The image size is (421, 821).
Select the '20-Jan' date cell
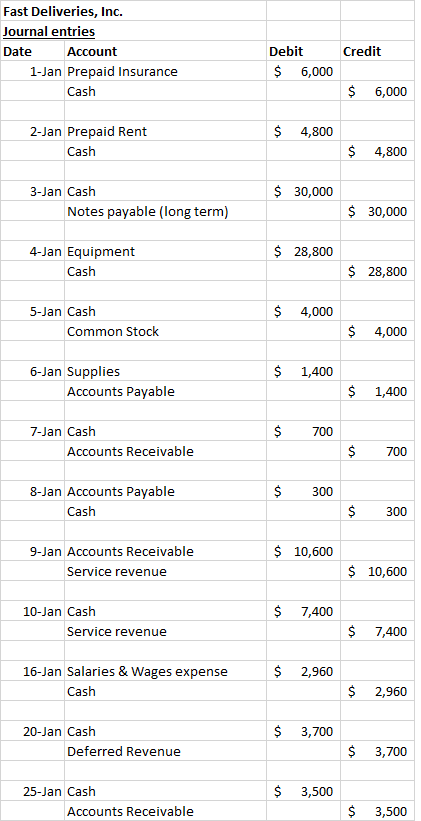click(x=33, y=731)
